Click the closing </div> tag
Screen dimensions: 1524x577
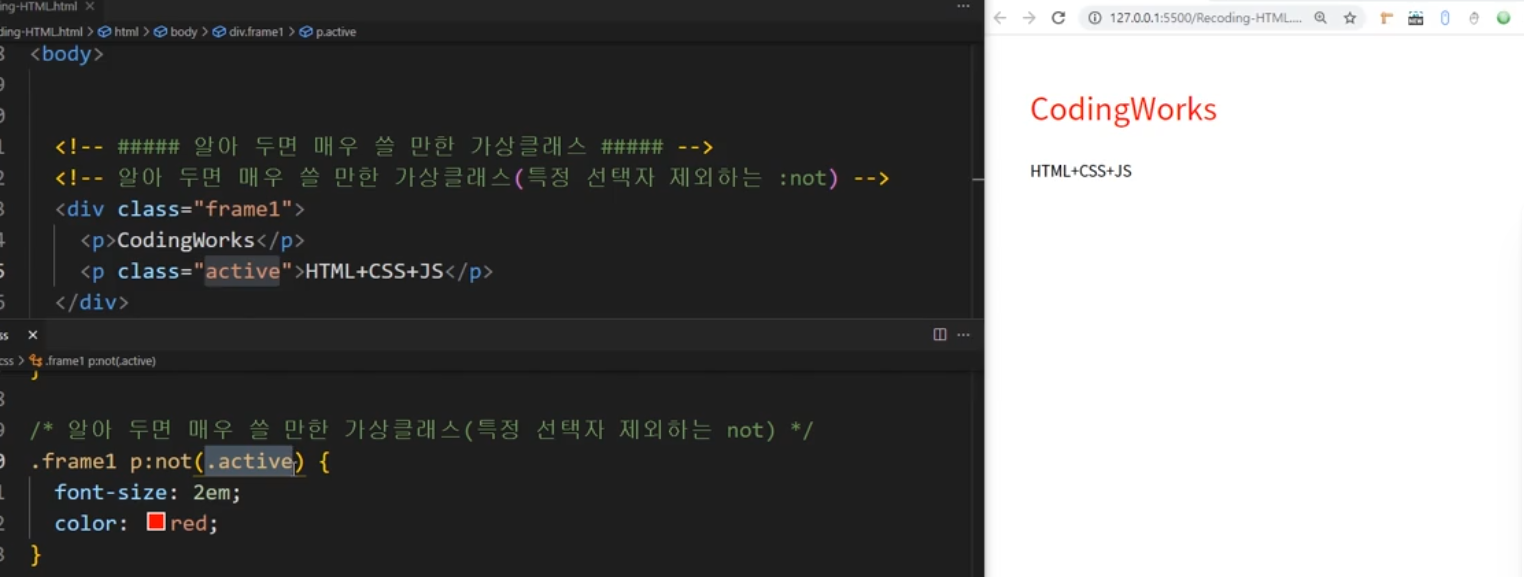pos(92,302)
